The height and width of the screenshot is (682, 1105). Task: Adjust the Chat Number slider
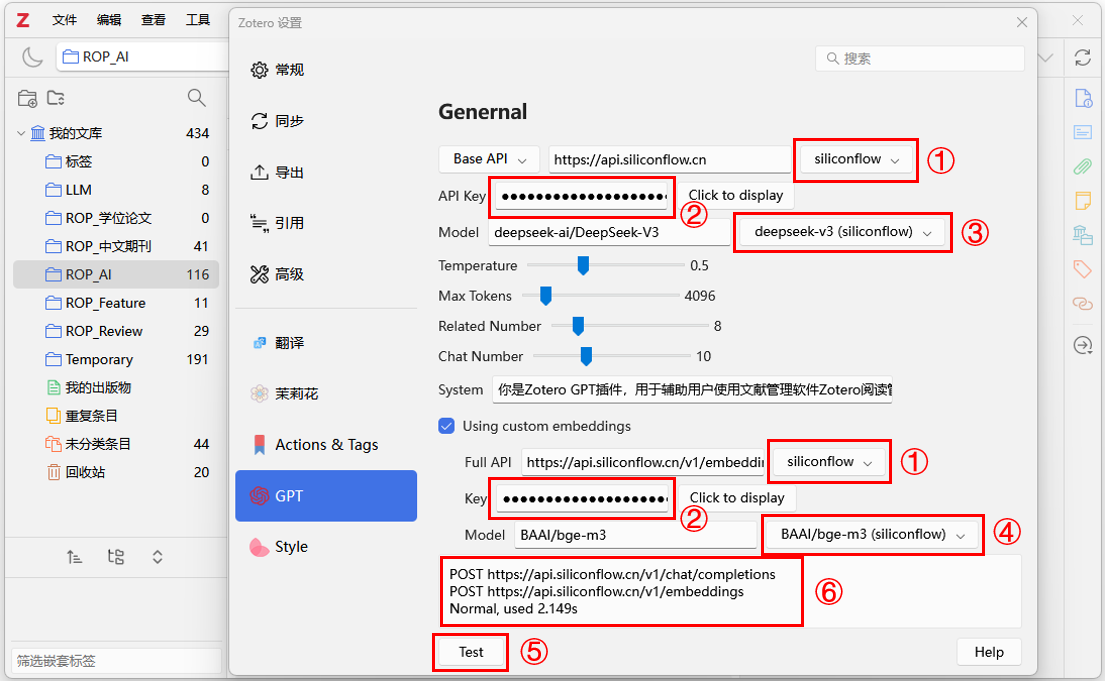[x=586, y=356]
